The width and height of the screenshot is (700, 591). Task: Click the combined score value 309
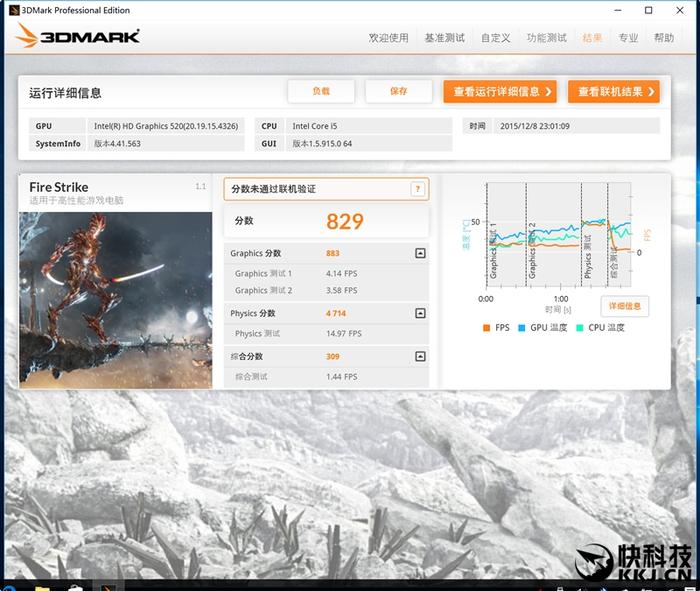[x=333, y=356]
